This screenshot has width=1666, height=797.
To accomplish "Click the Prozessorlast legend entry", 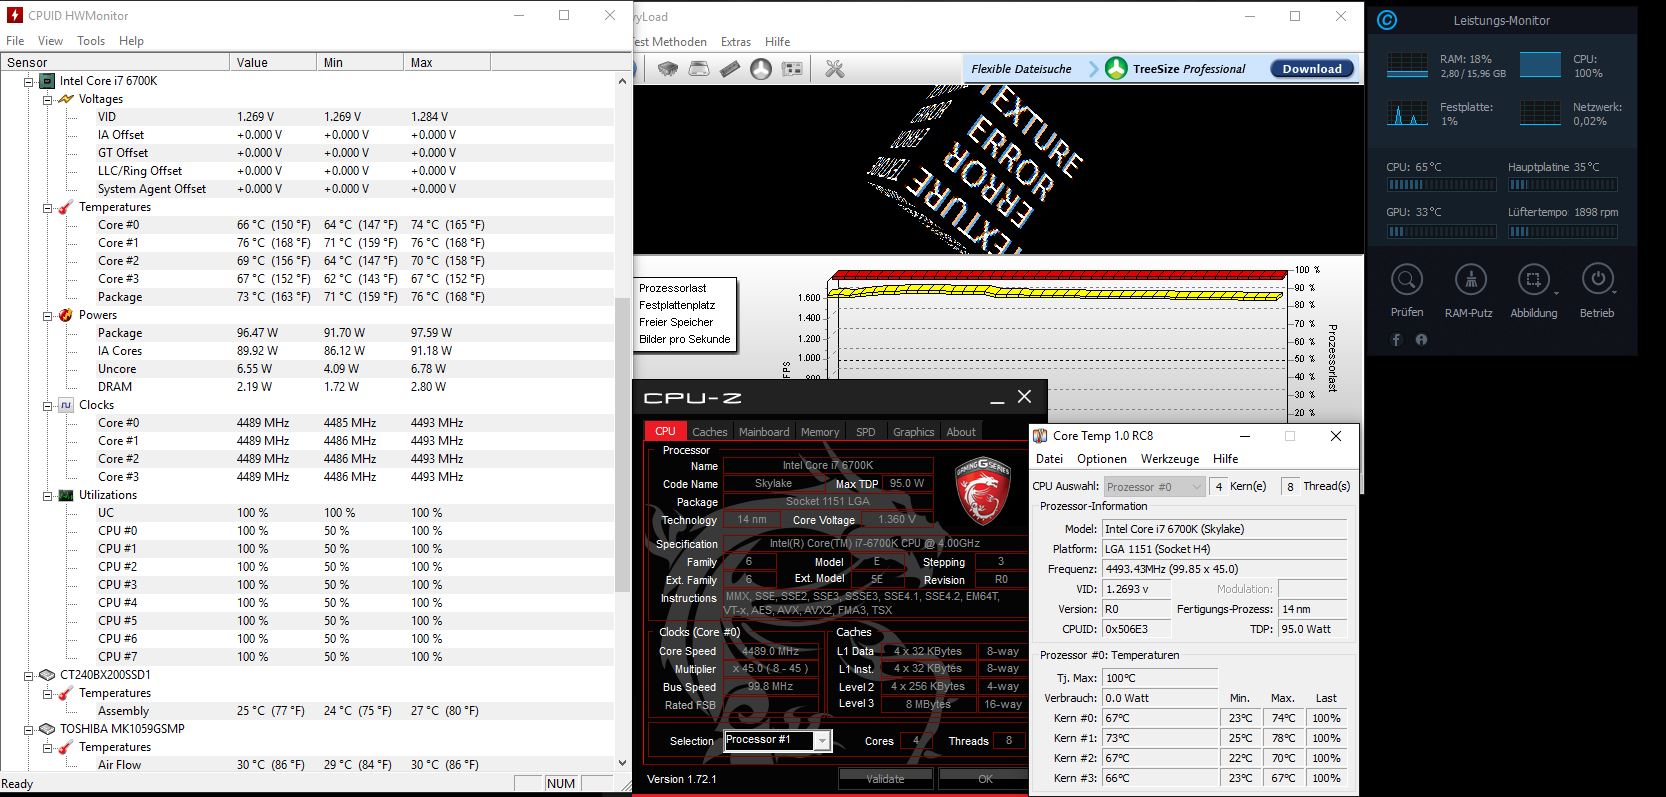I will [x=673, y=288].
